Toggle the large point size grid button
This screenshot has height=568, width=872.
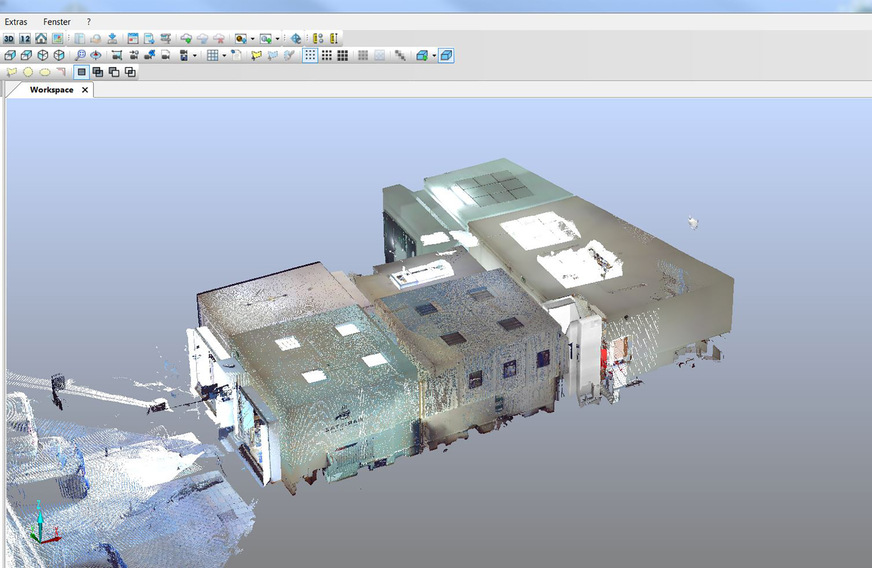(x=342, y=55)
